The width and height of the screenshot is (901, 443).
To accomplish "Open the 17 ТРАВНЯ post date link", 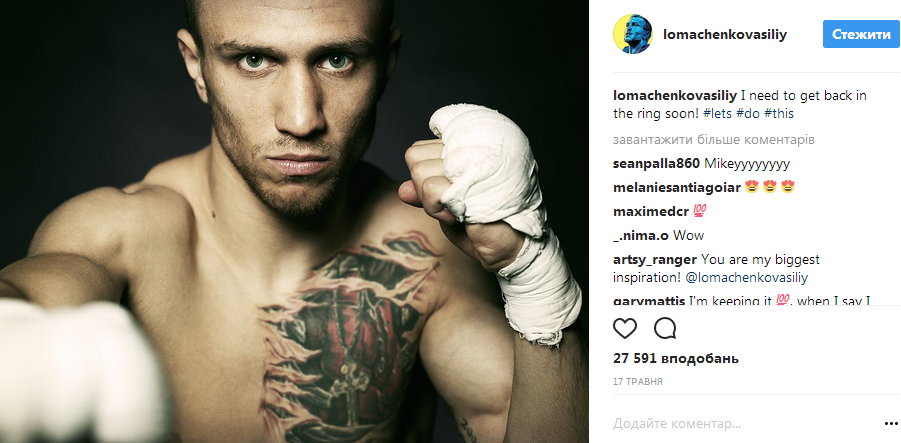I will [638, 381].
